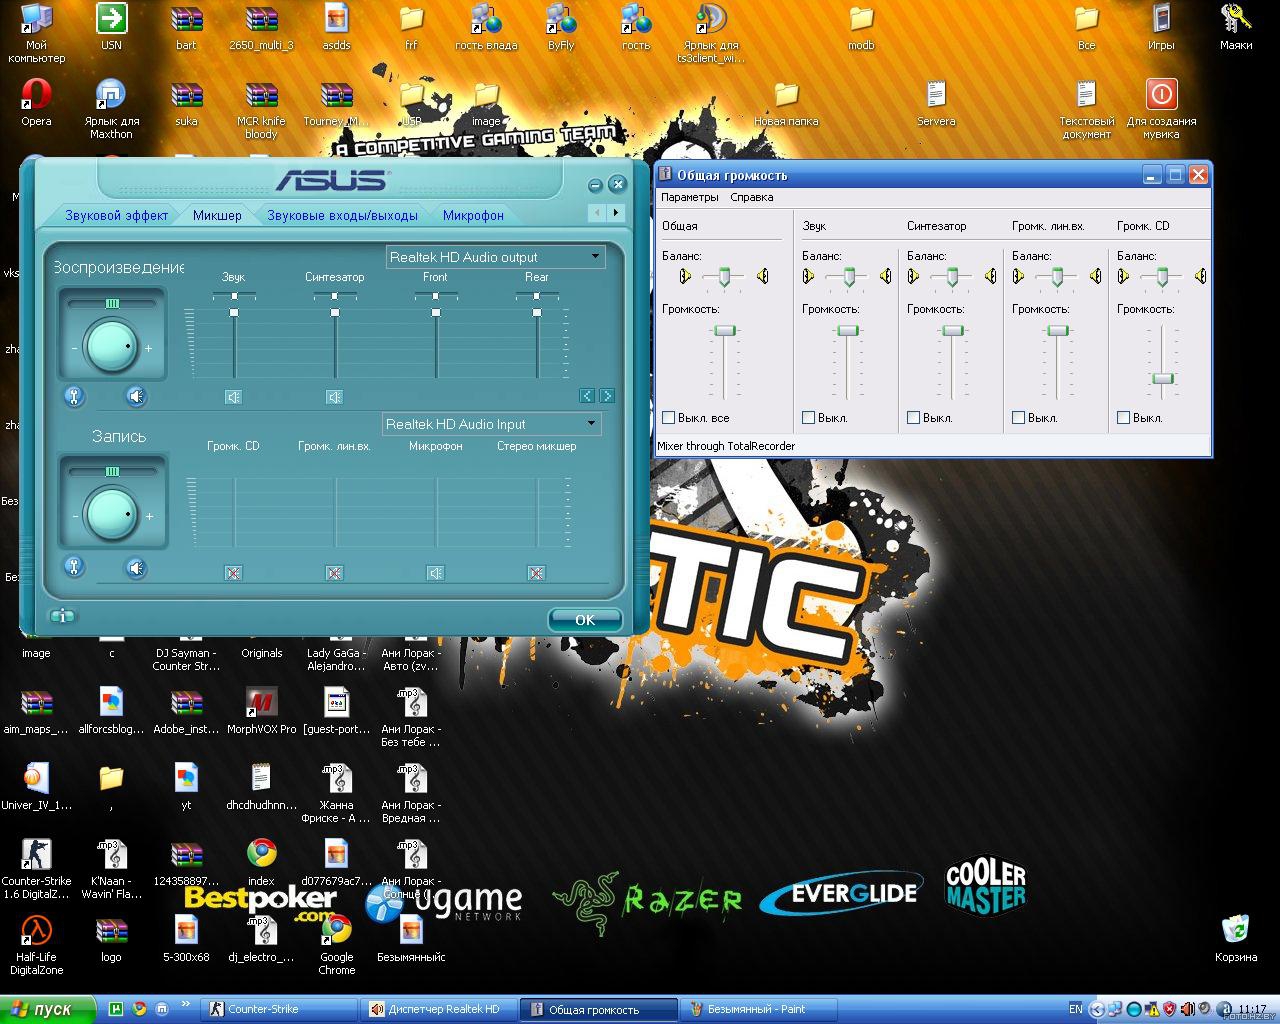Click Громк. CD volume slider handle
This screenshot has width=1280, height=1024.
click(x=1162, y=378)
